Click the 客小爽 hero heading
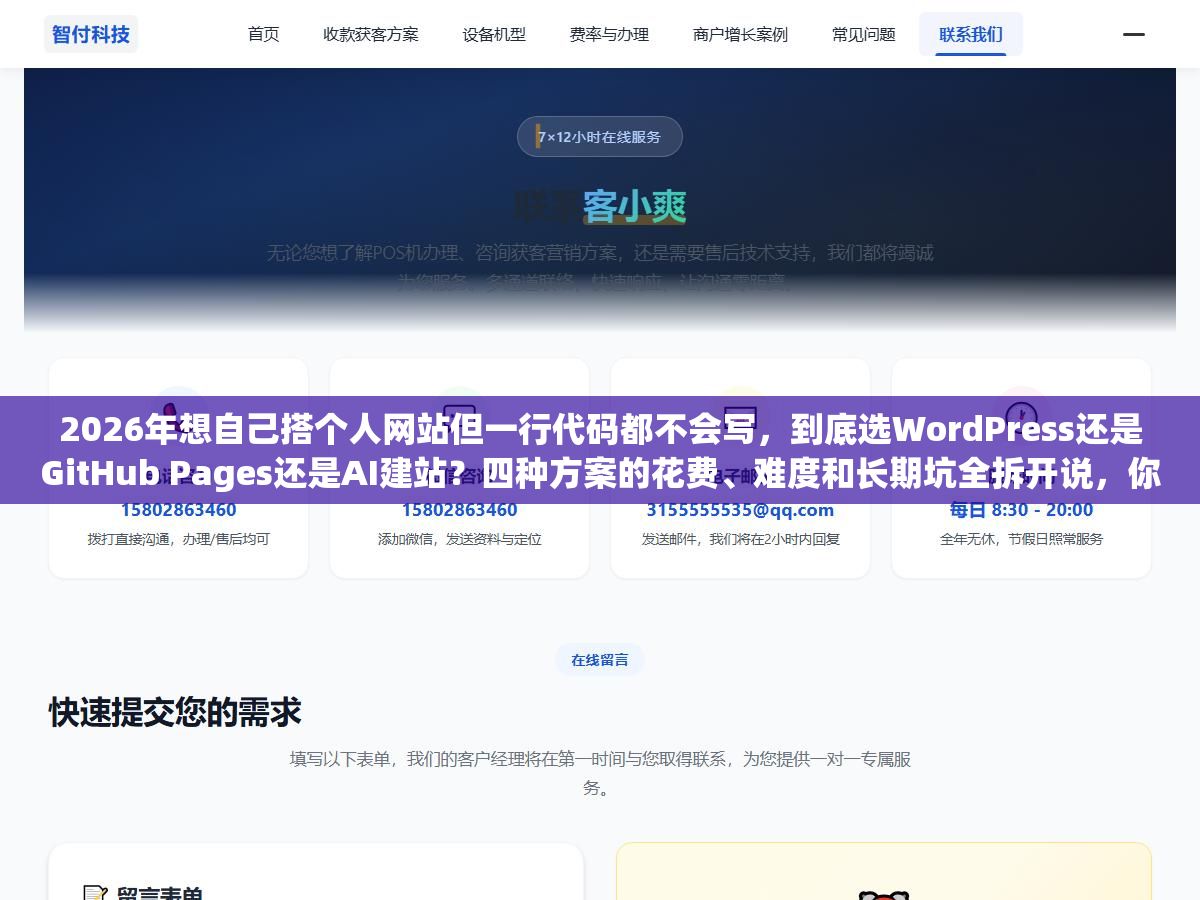This screenshot has height=900, width=1200. click(635, 206)
